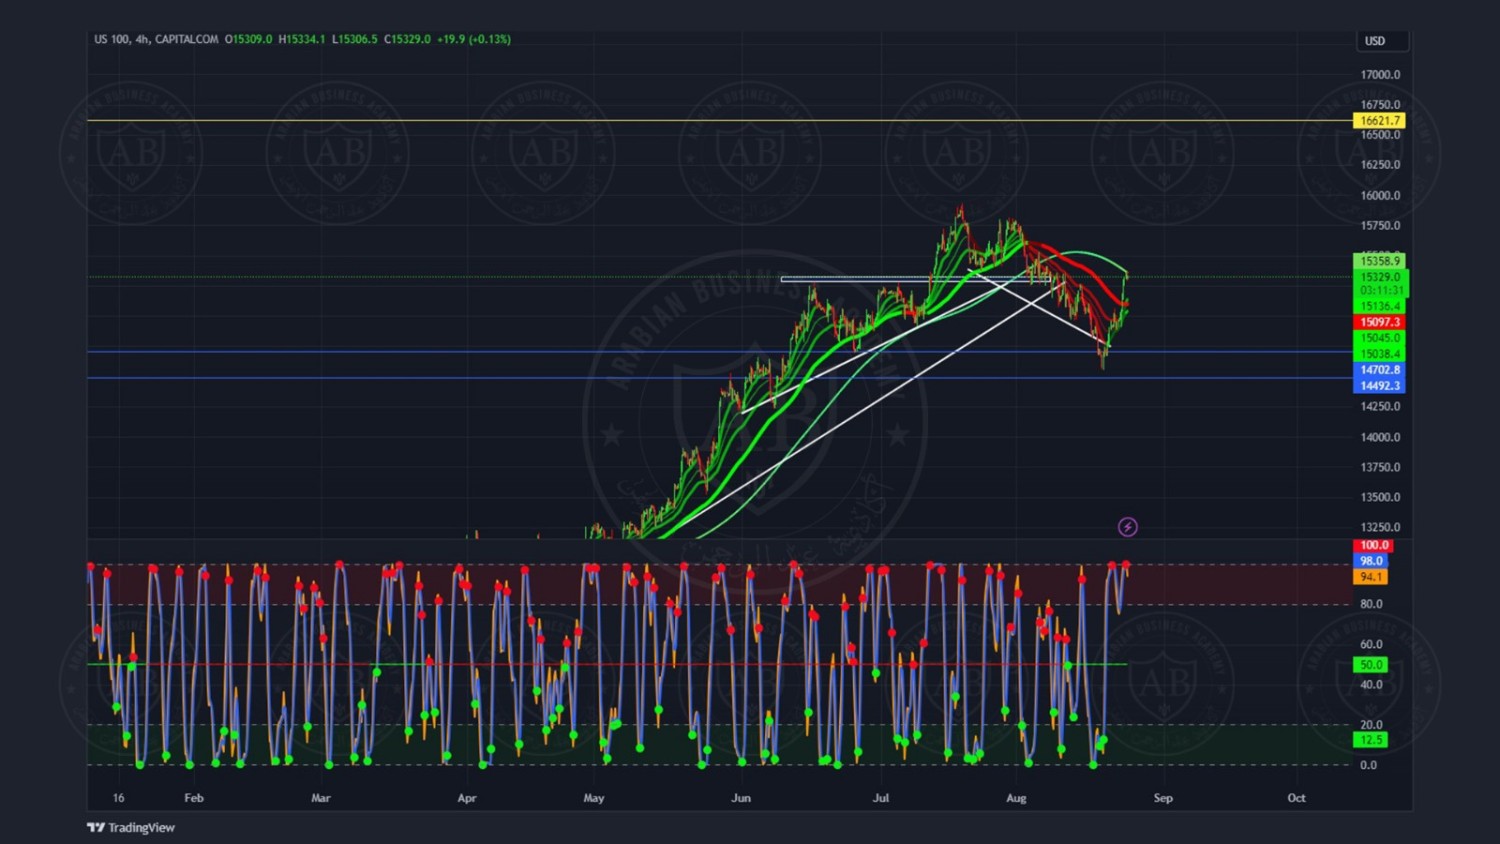1500x844 pixels.
Task: Select the blue 14492.3 price label
Action: [1379, 386]
